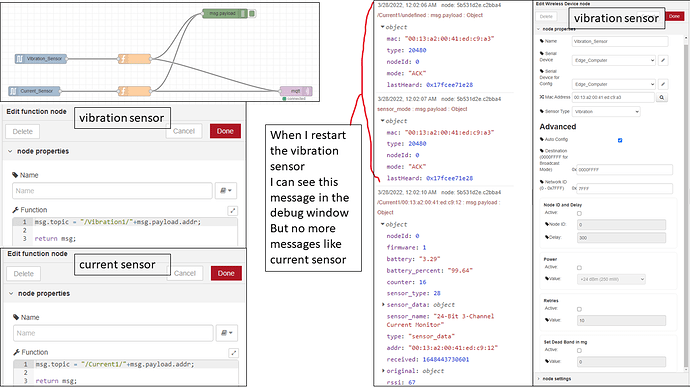Screen dimensions: 690x388
Task: Enable the Set Dead Band Active checkbox
Action: coord(579,351)
